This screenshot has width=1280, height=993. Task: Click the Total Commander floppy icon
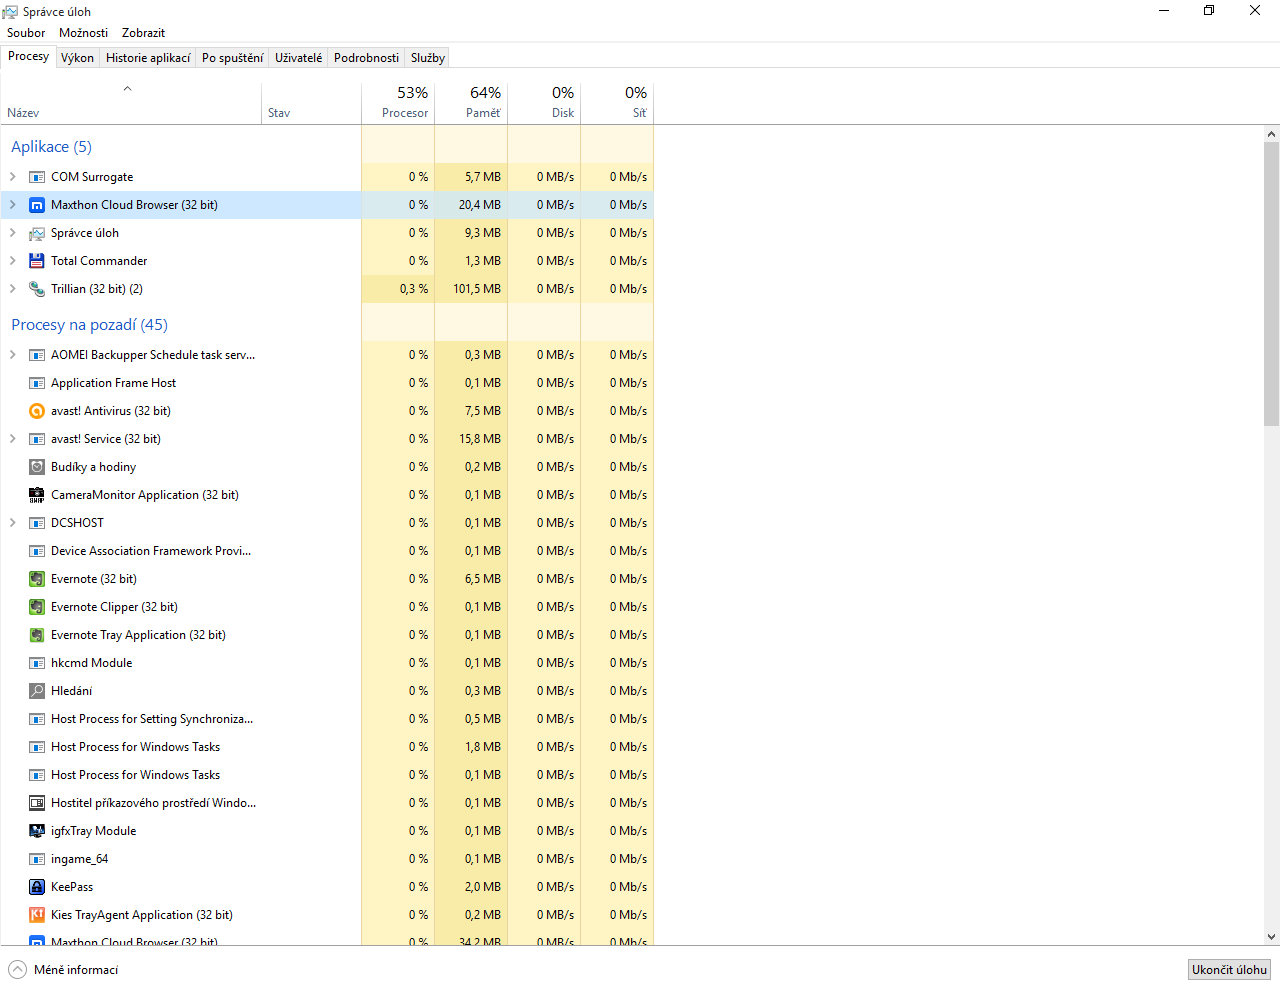click(x=37, y=261)
